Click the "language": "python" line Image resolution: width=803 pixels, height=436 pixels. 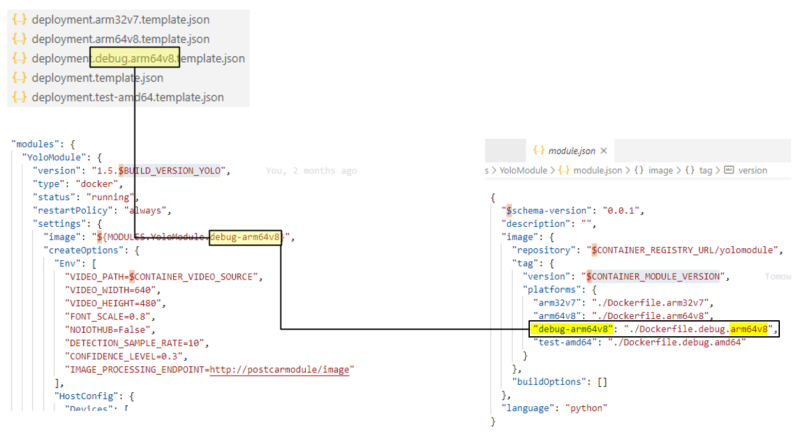[554, 408]
